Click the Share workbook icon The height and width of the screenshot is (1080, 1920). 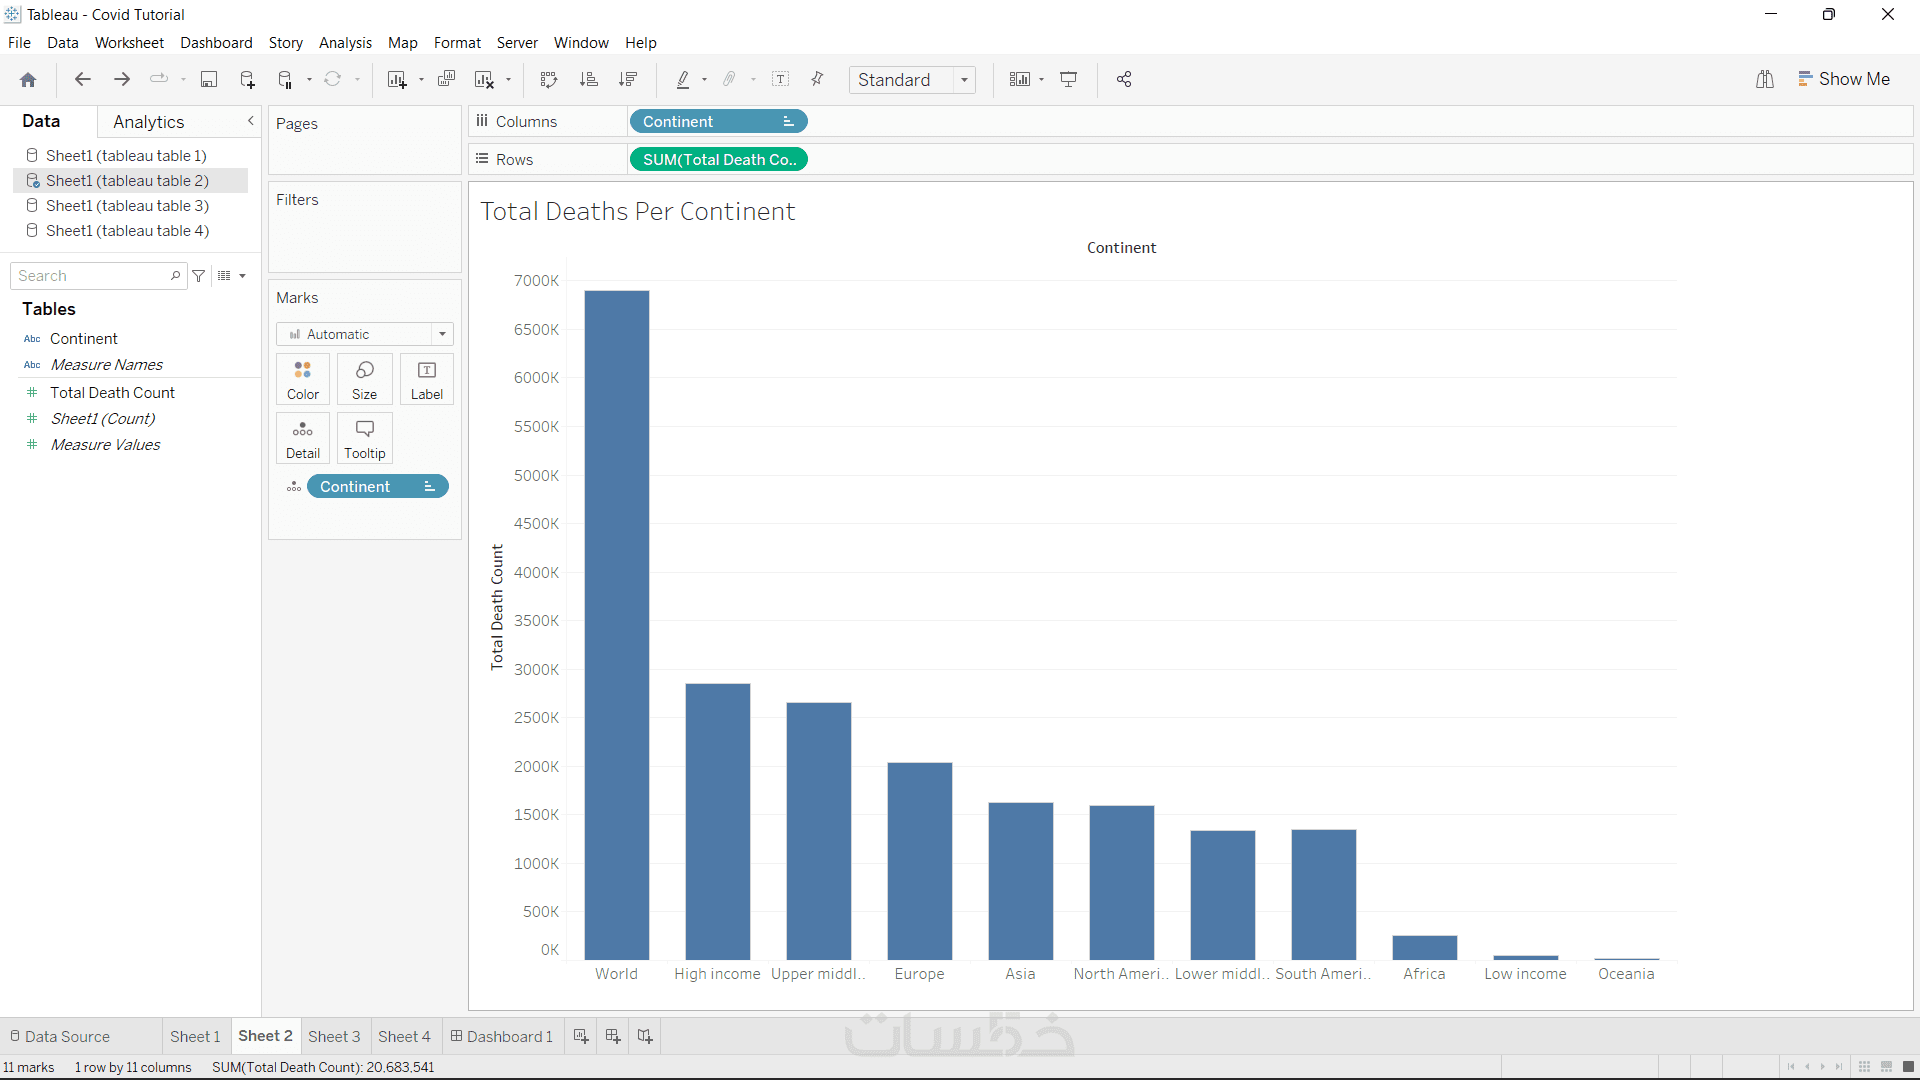pos(1124,80)
